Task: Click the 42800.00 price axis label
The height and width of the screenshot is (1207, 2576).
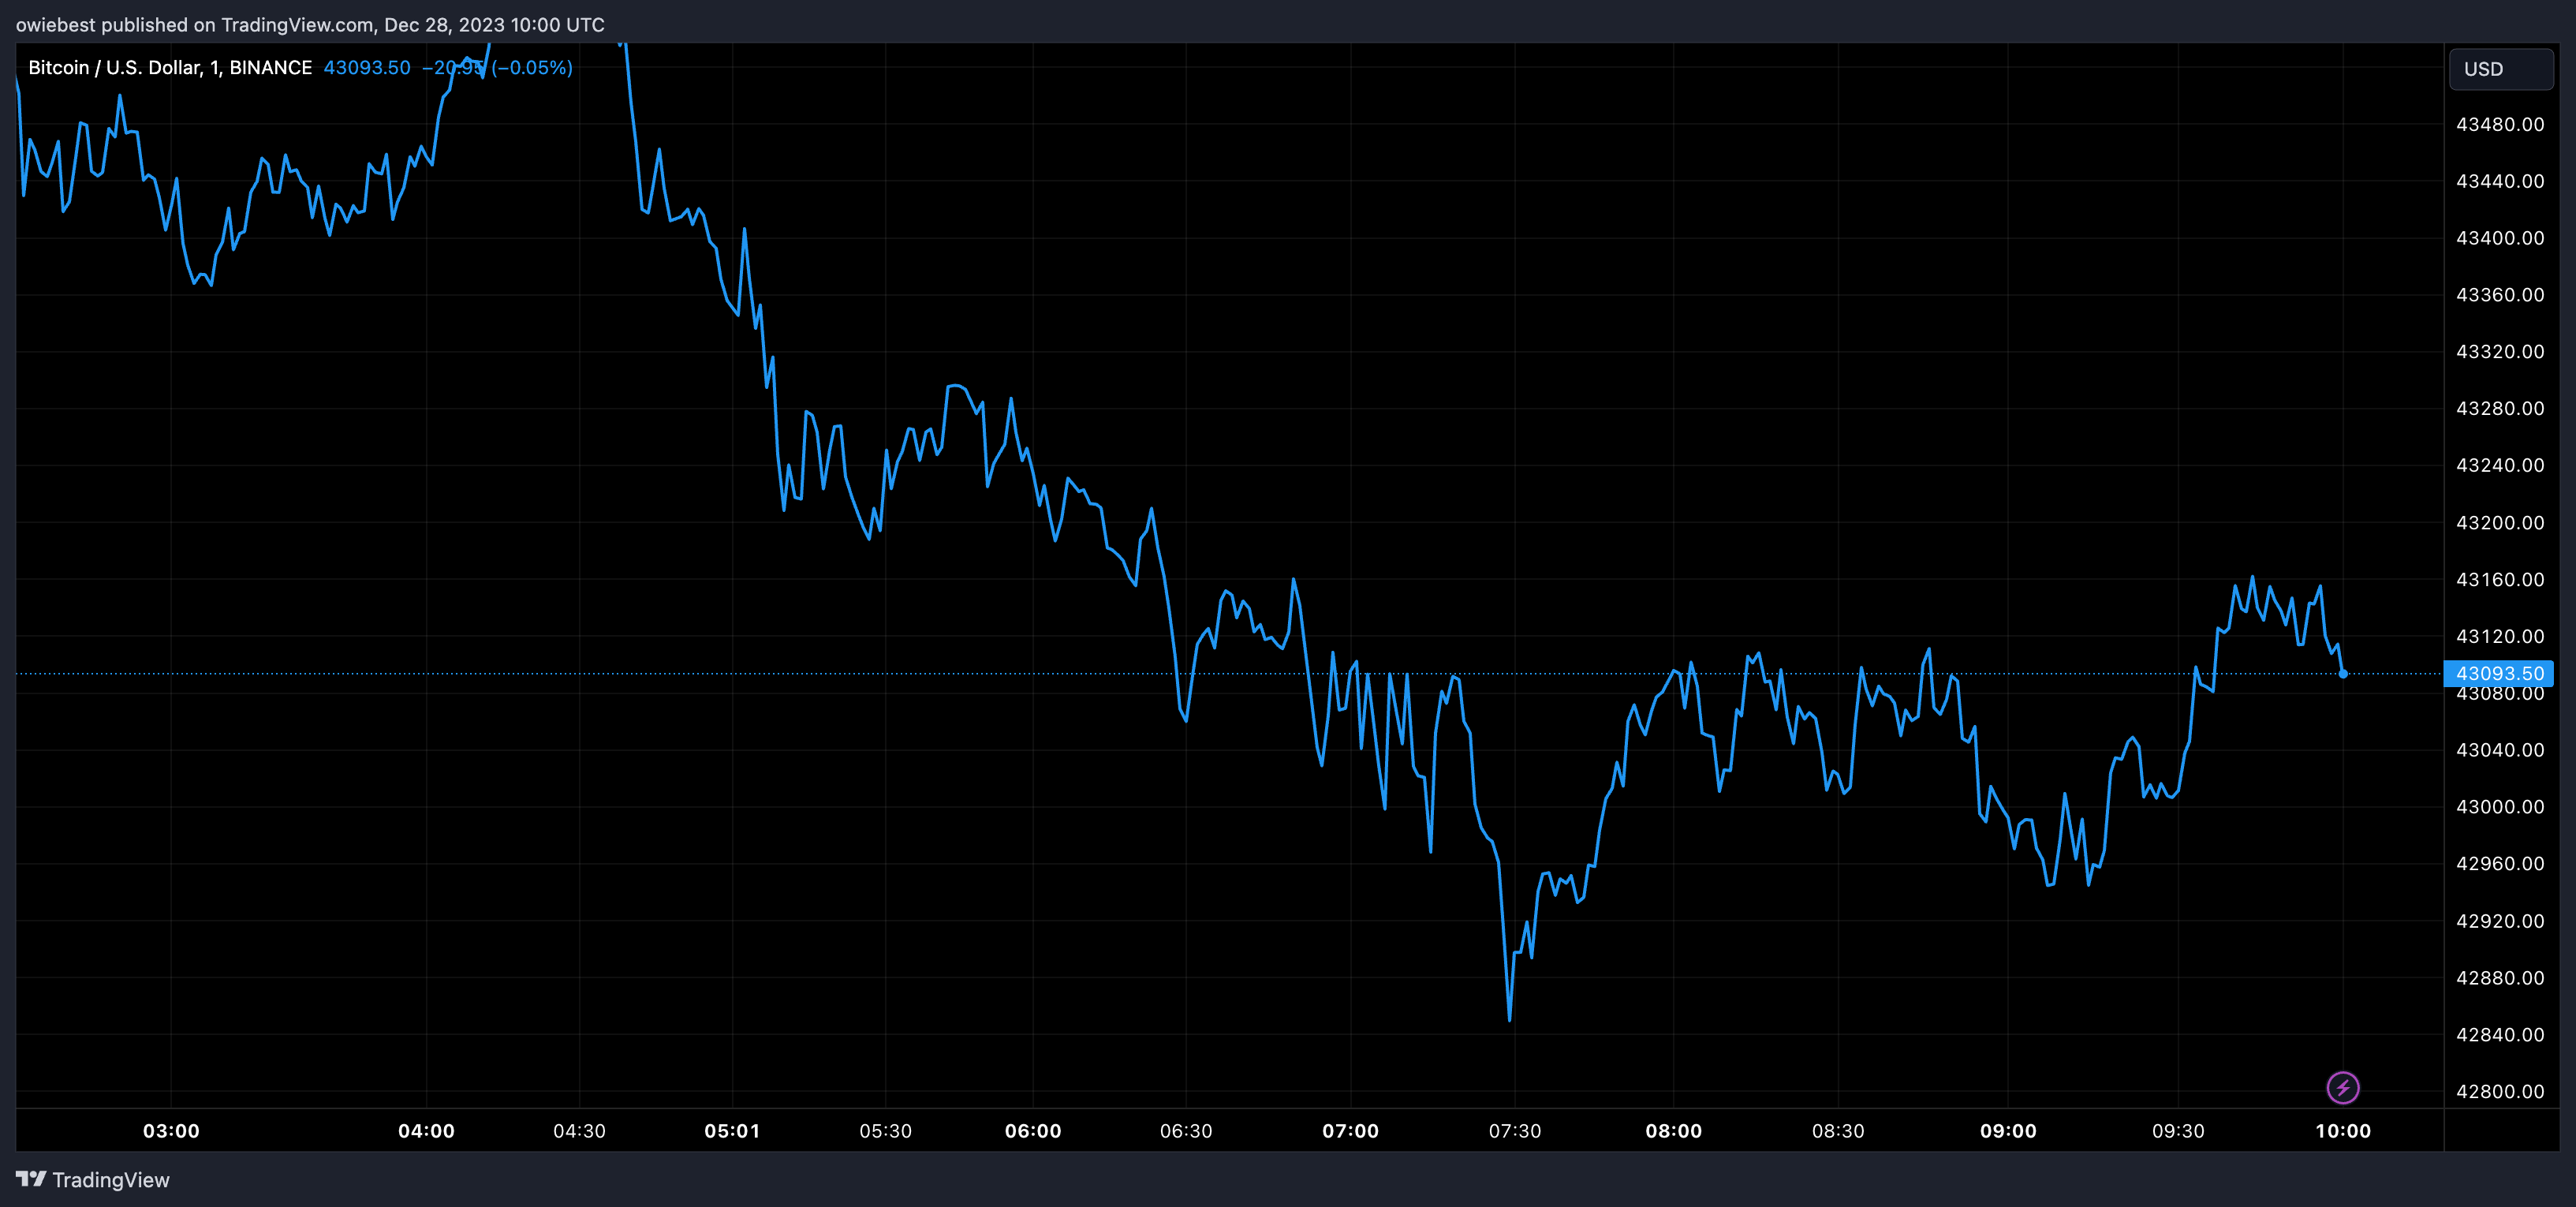Action: tap(2500, 1091)
